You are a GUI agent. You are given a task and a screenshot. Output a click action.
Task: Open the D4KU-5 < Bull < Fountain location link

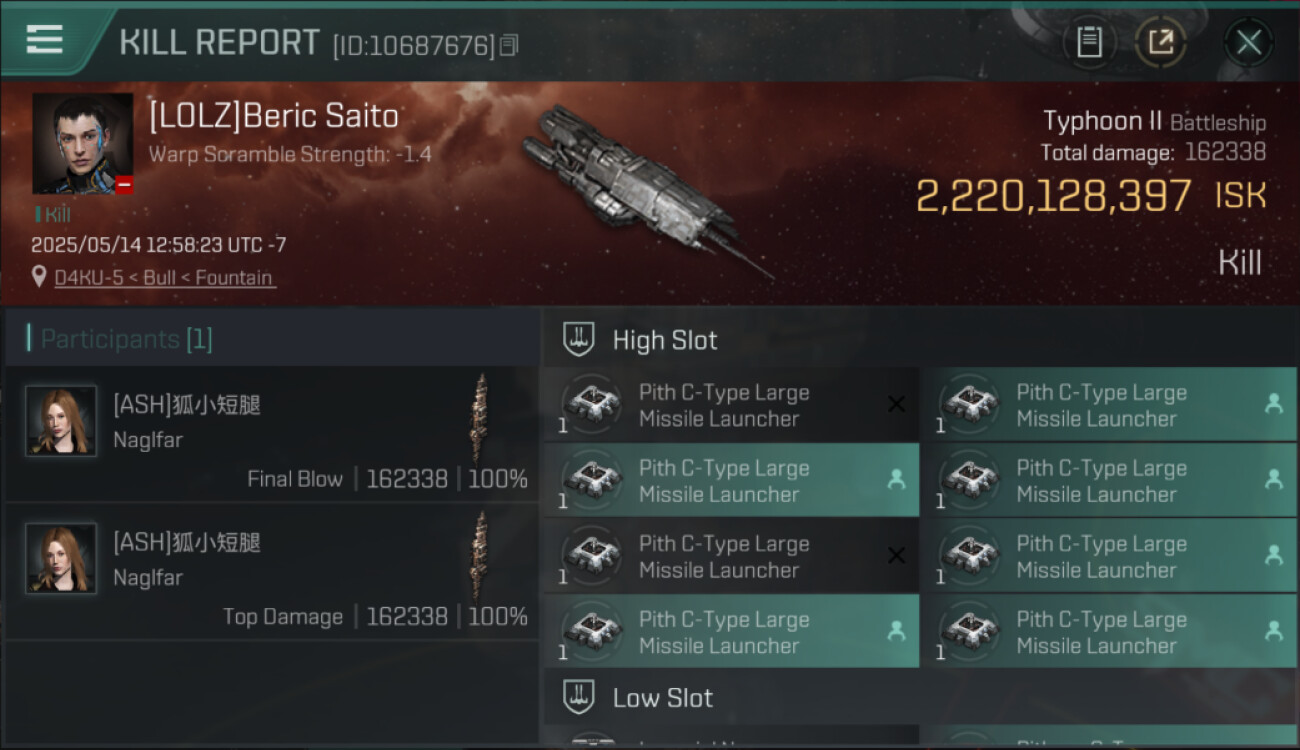coord(165,278)
